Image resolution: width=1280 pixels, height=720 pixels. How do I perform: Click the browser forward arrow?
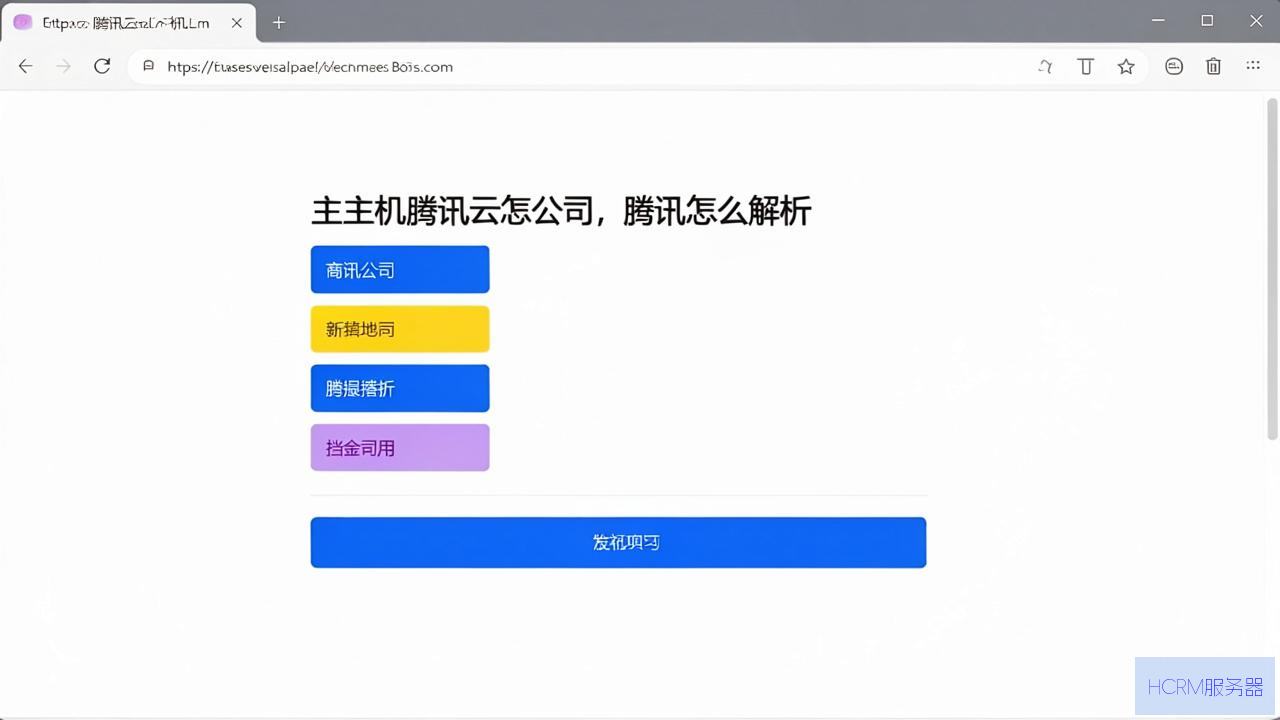click(64, 66)
